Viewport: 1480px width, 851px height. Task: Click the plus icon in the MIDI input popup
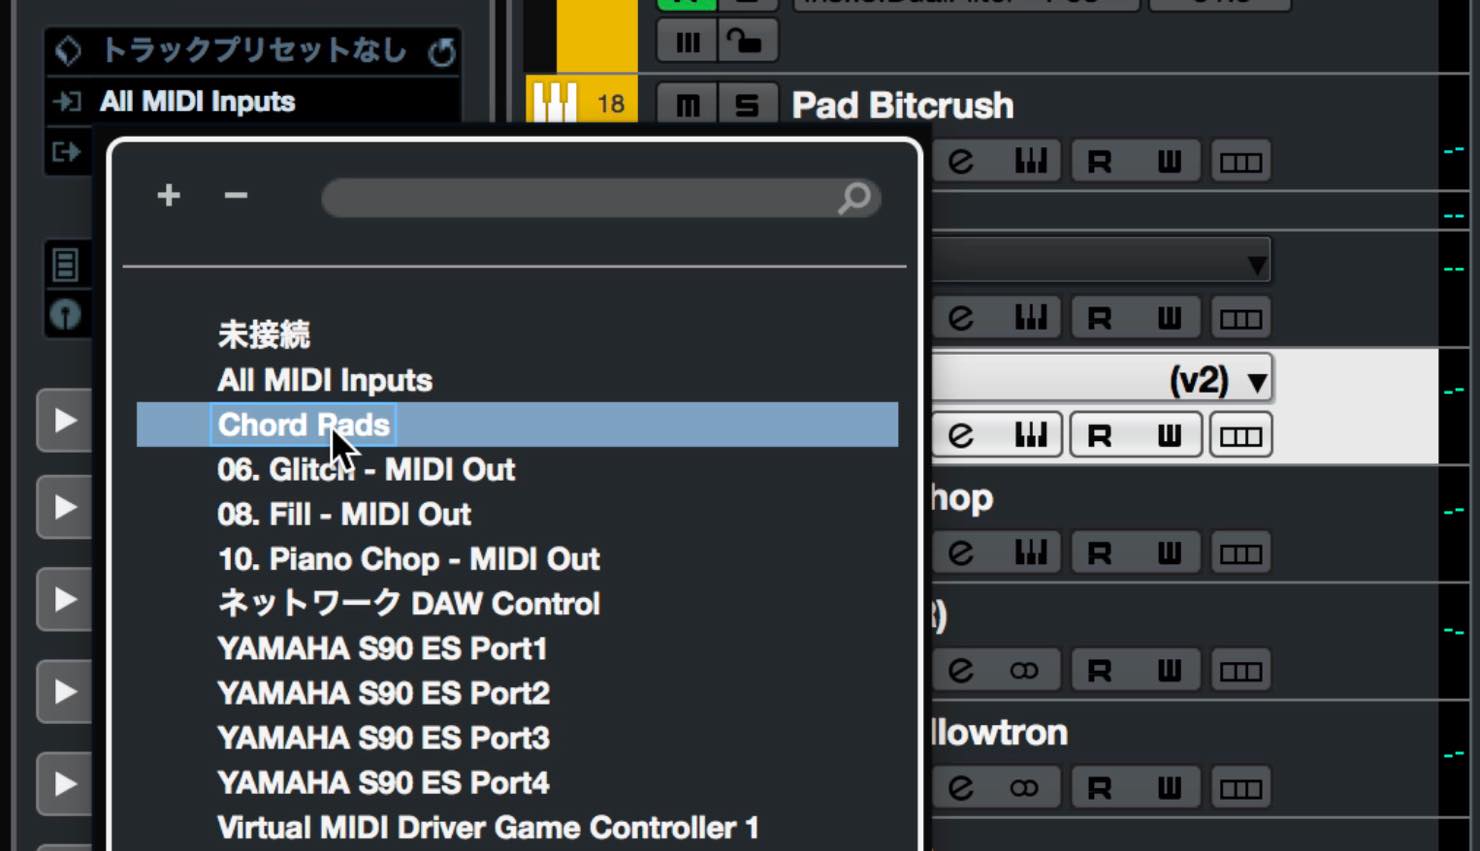(169, 195)
